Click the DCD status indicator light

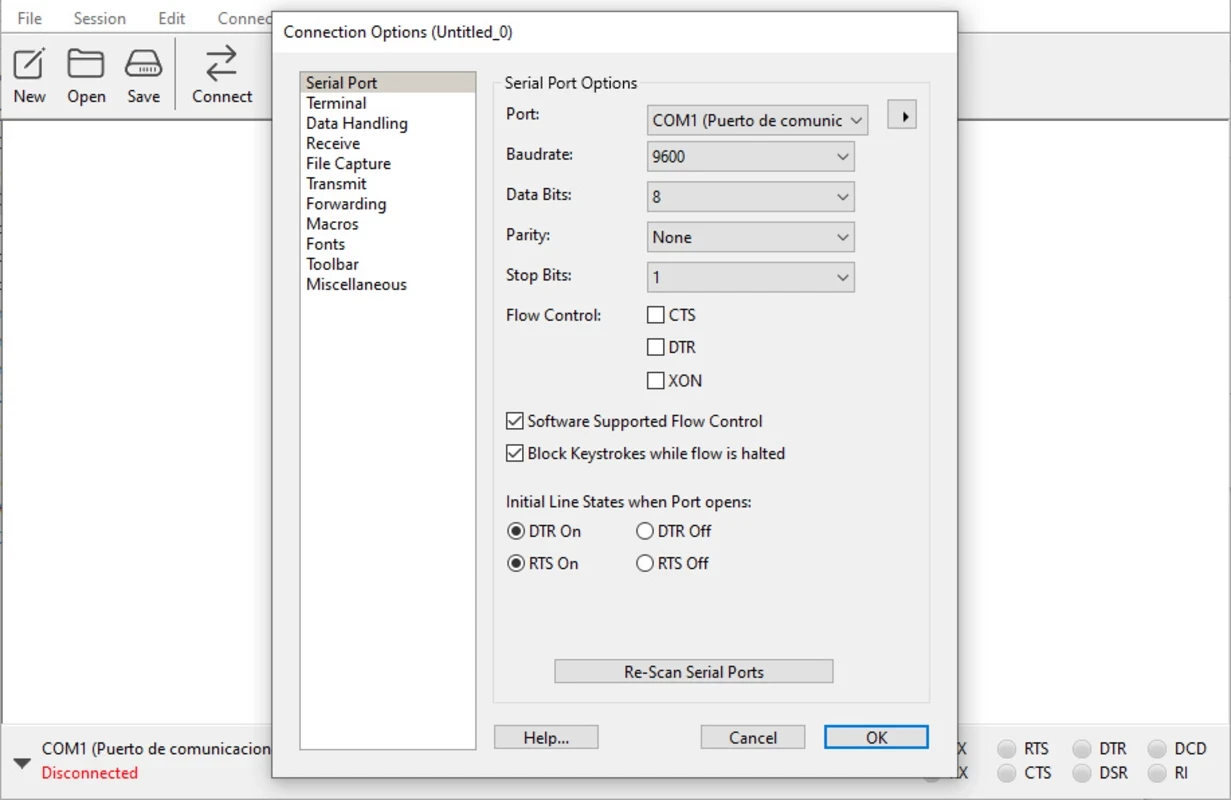tap(1157, 749)
